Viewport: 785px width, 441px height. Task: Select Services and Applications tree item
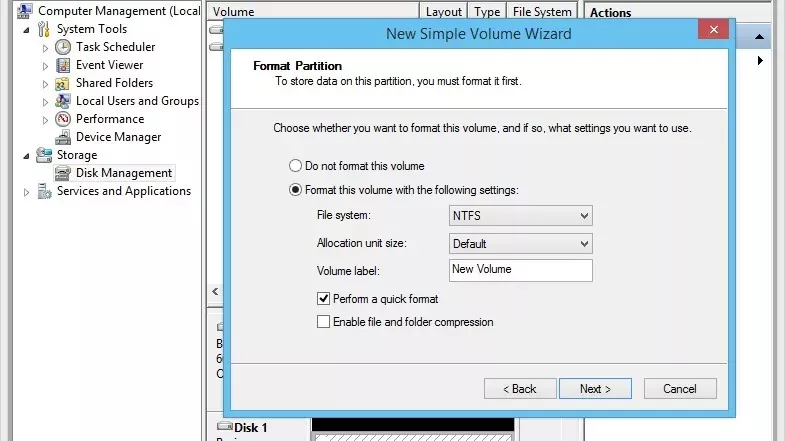124,191
